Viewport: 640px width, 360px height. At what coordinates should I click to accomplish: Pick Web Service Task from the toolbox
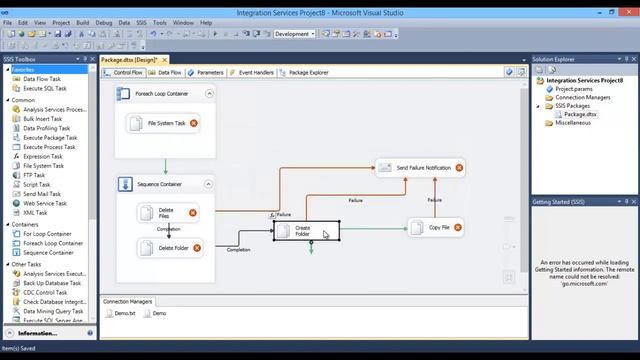[x=45, y=203]
